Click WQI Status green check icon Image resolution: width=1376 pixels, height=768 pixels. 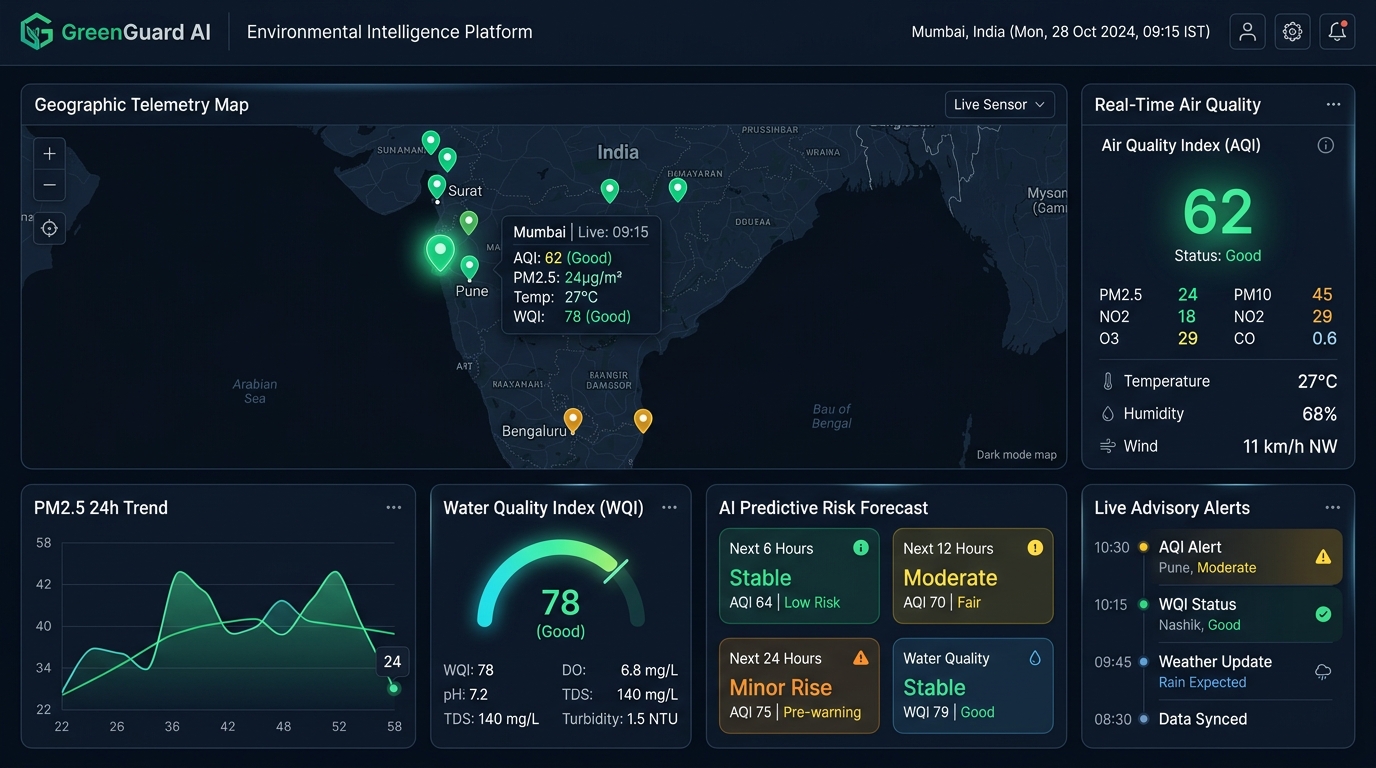1323,614
